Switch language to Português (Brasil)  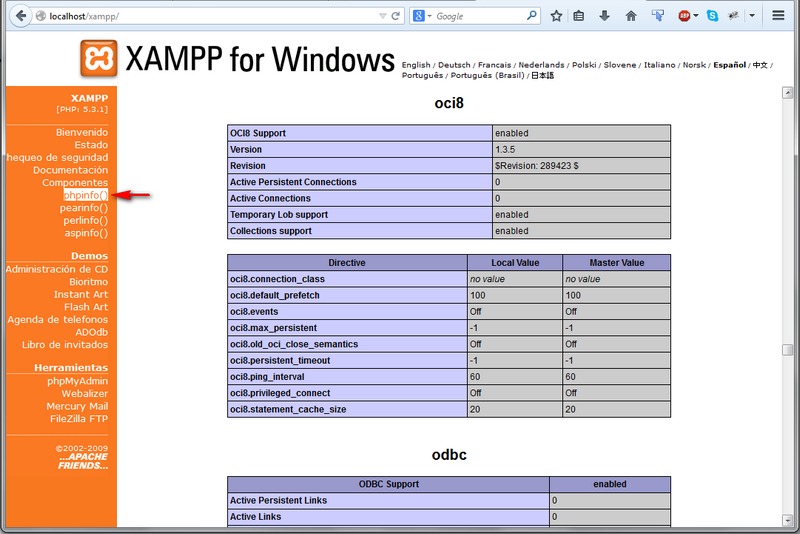487,75
